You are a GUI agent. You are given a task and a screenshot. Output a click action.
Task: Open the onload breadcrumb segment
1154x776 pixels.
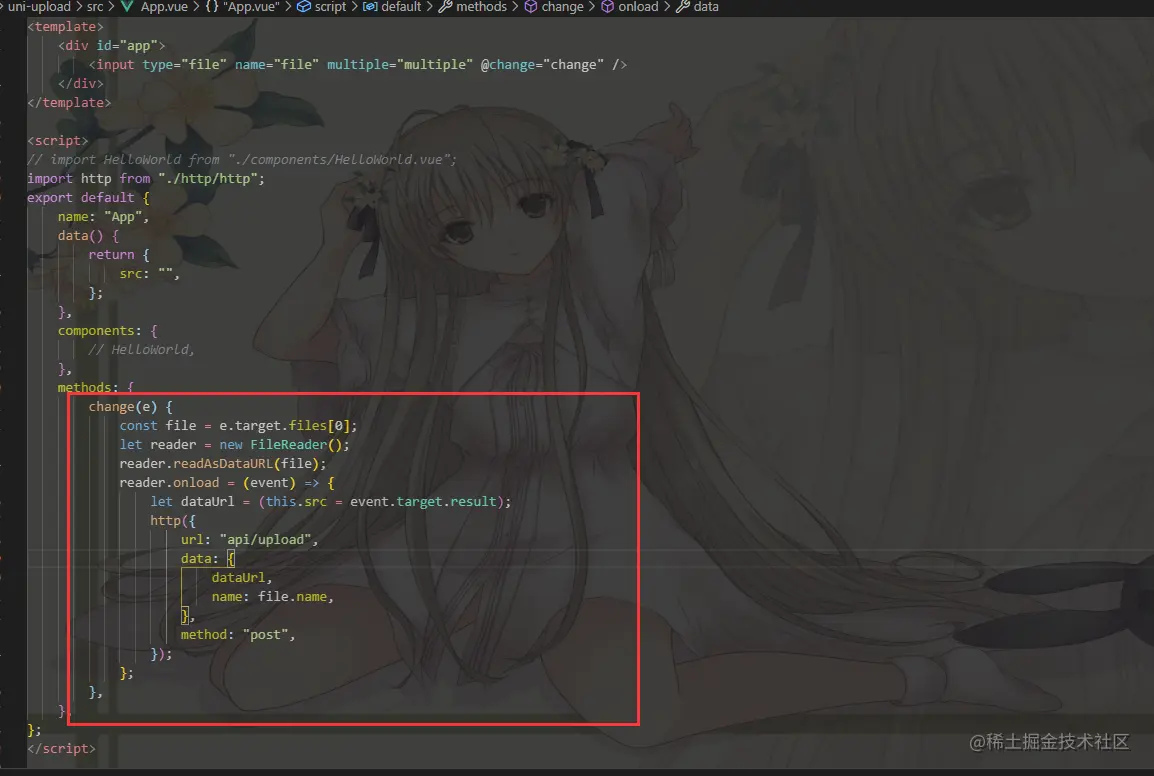pyautogui.click(x=638, y=7)
